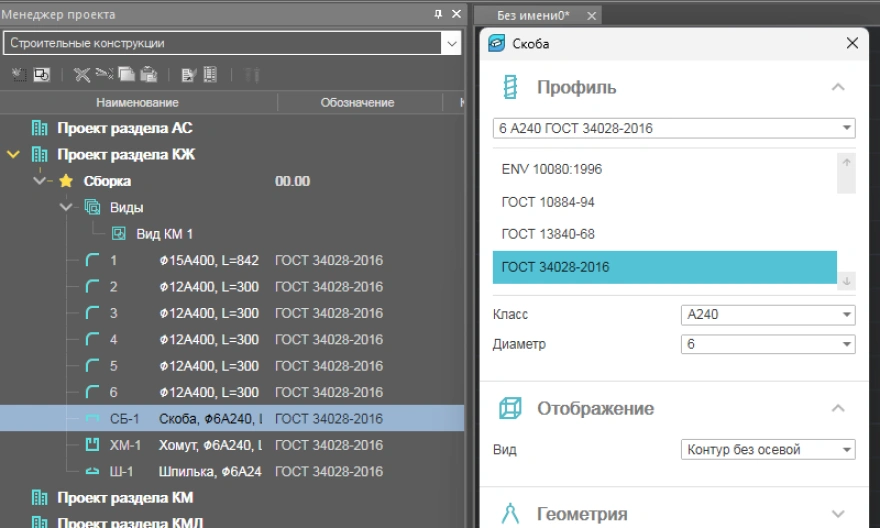Select the Вид КМ 1 tree item
The height and width of the screenshot is (528, 880).
tap(162, 234)
